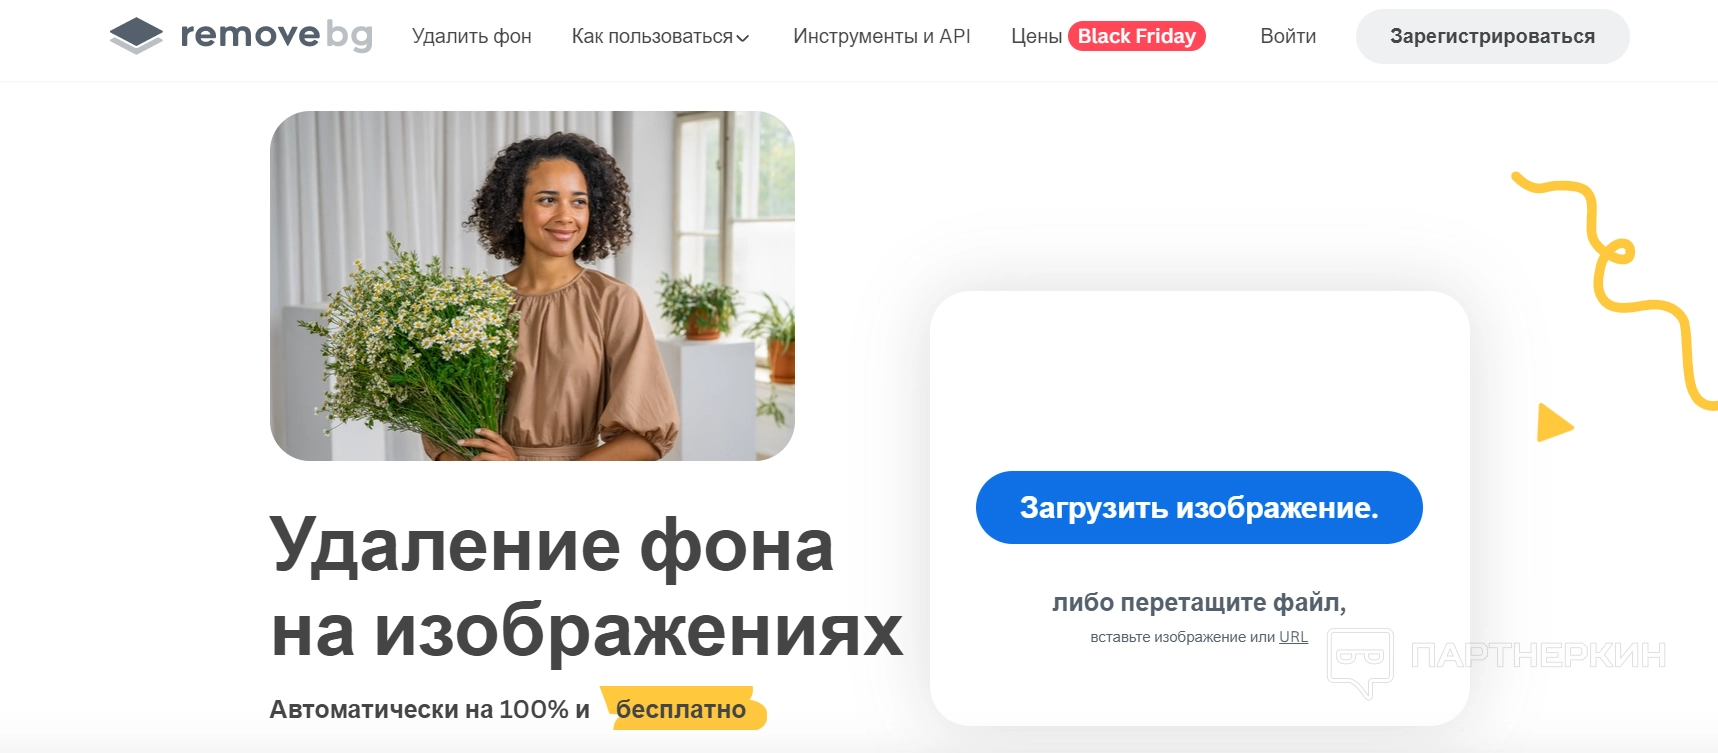1718x753 pixels.
Task: Expand the Как пользоваться dropdown
Action: pyautogui.click(x=660, y=36)
